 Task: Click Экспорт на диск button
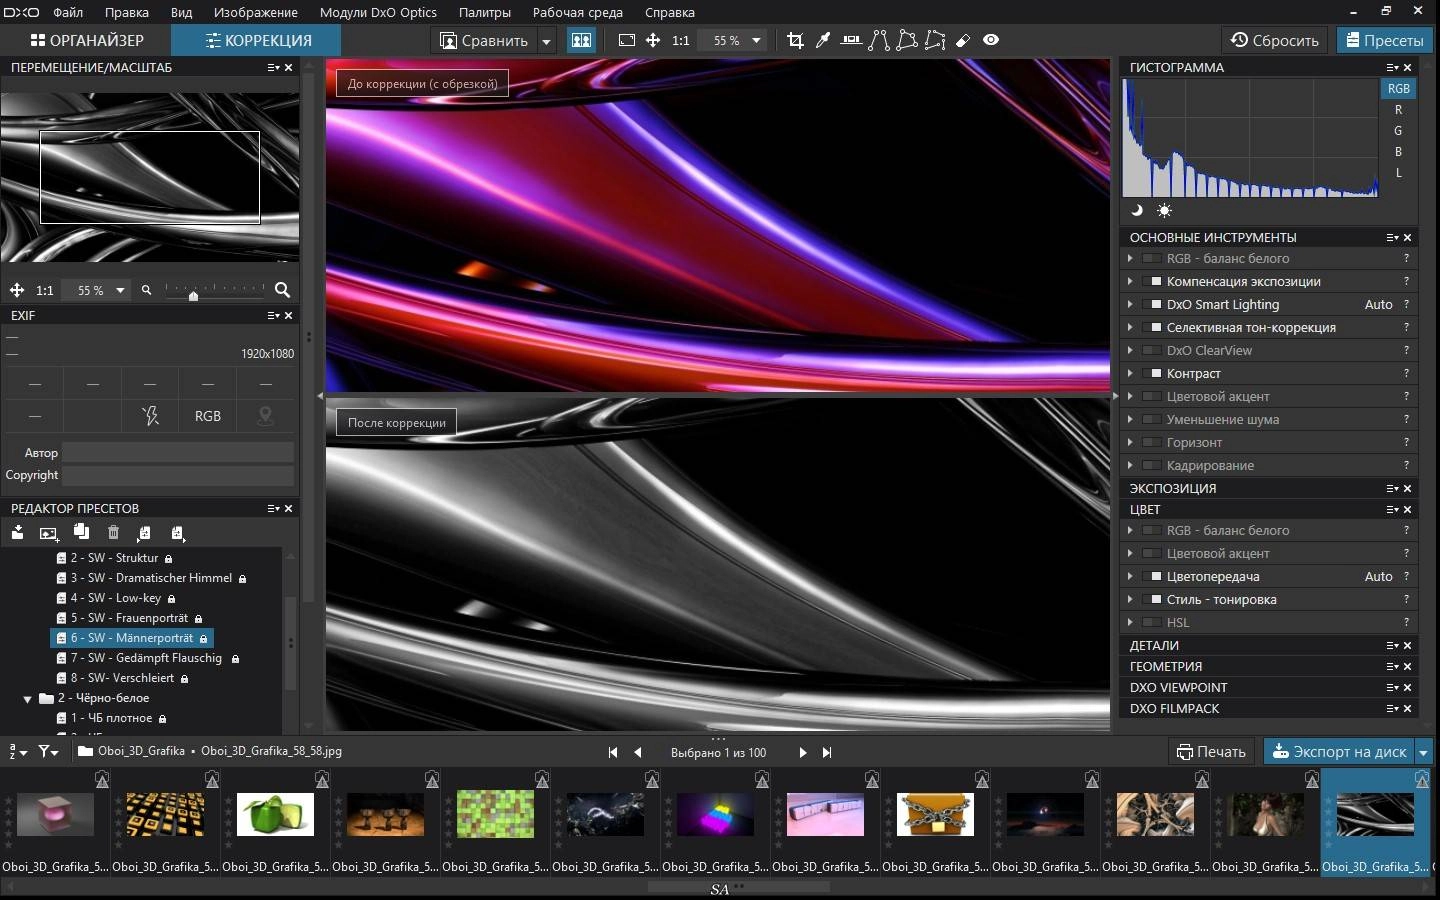tap(1339, 751)
